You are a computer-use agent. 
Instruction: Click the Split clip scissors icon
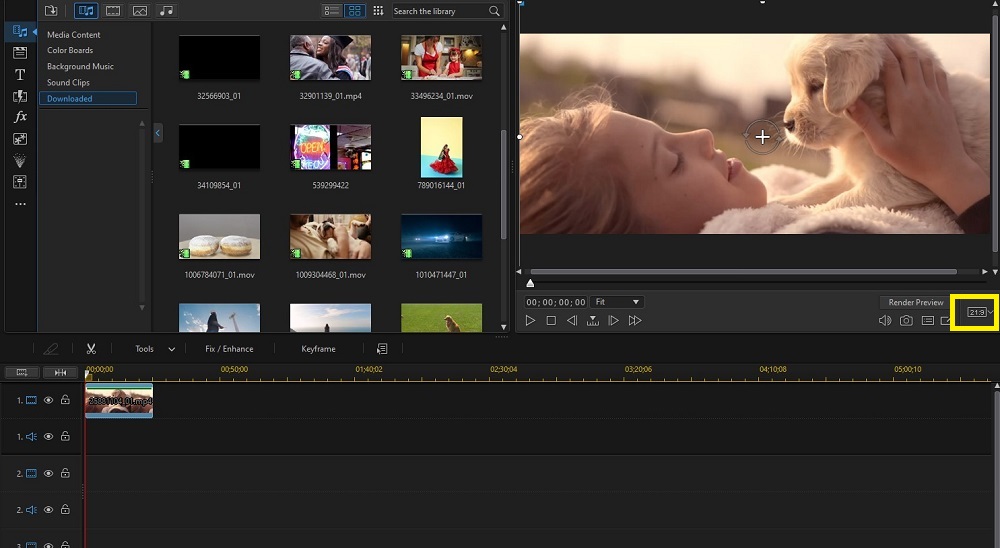point(91,349)
